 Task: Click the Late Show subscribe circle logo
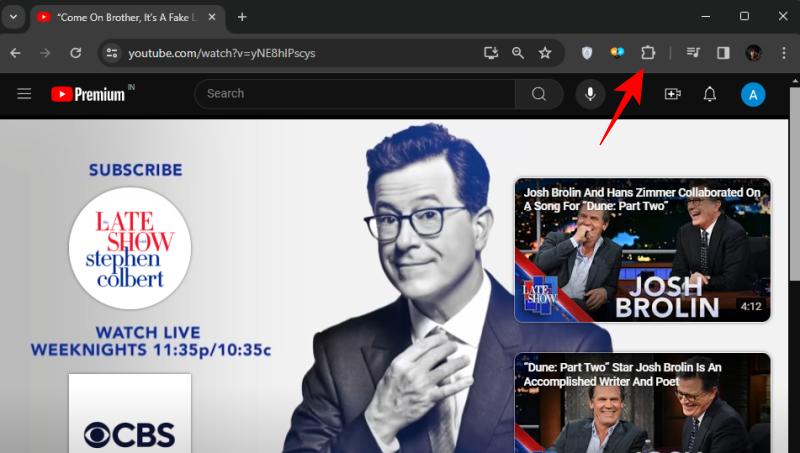[x=130, y=248]
